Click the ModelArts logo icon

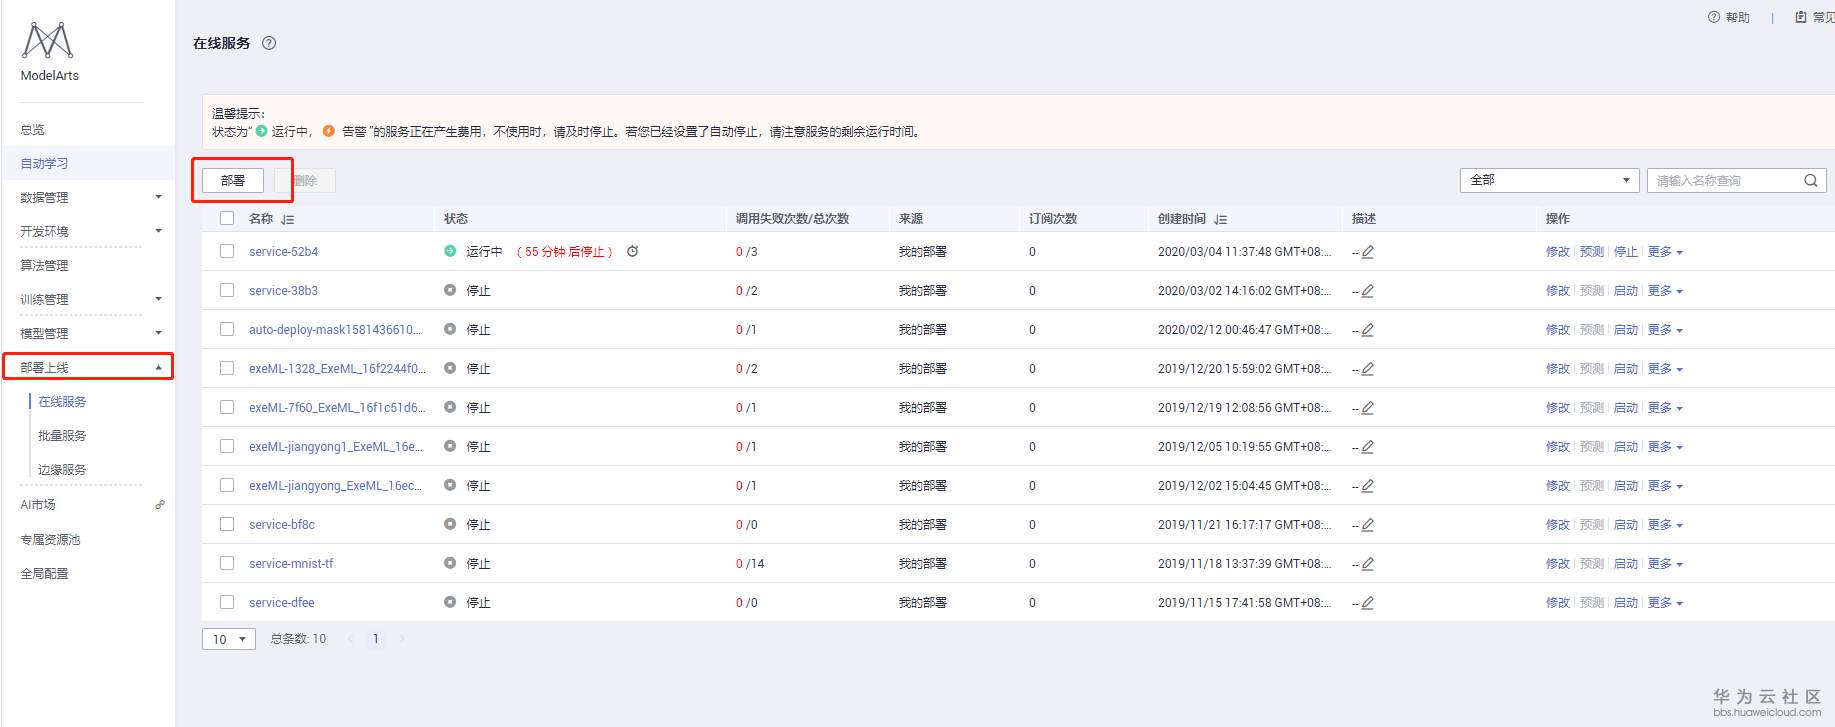(48, 41)
